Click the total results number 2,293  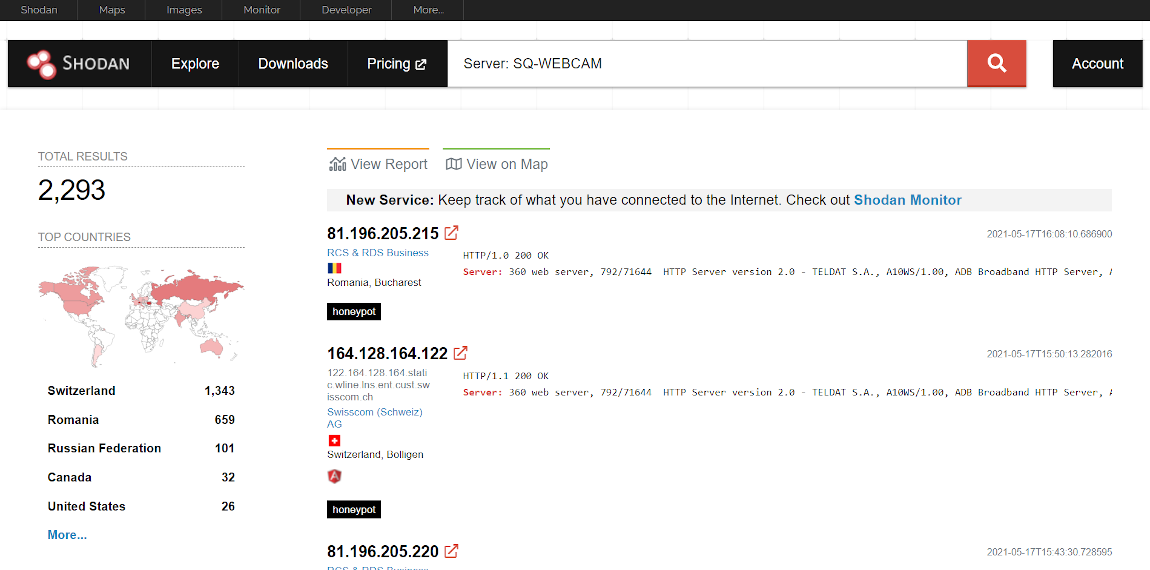coord(72,191)
